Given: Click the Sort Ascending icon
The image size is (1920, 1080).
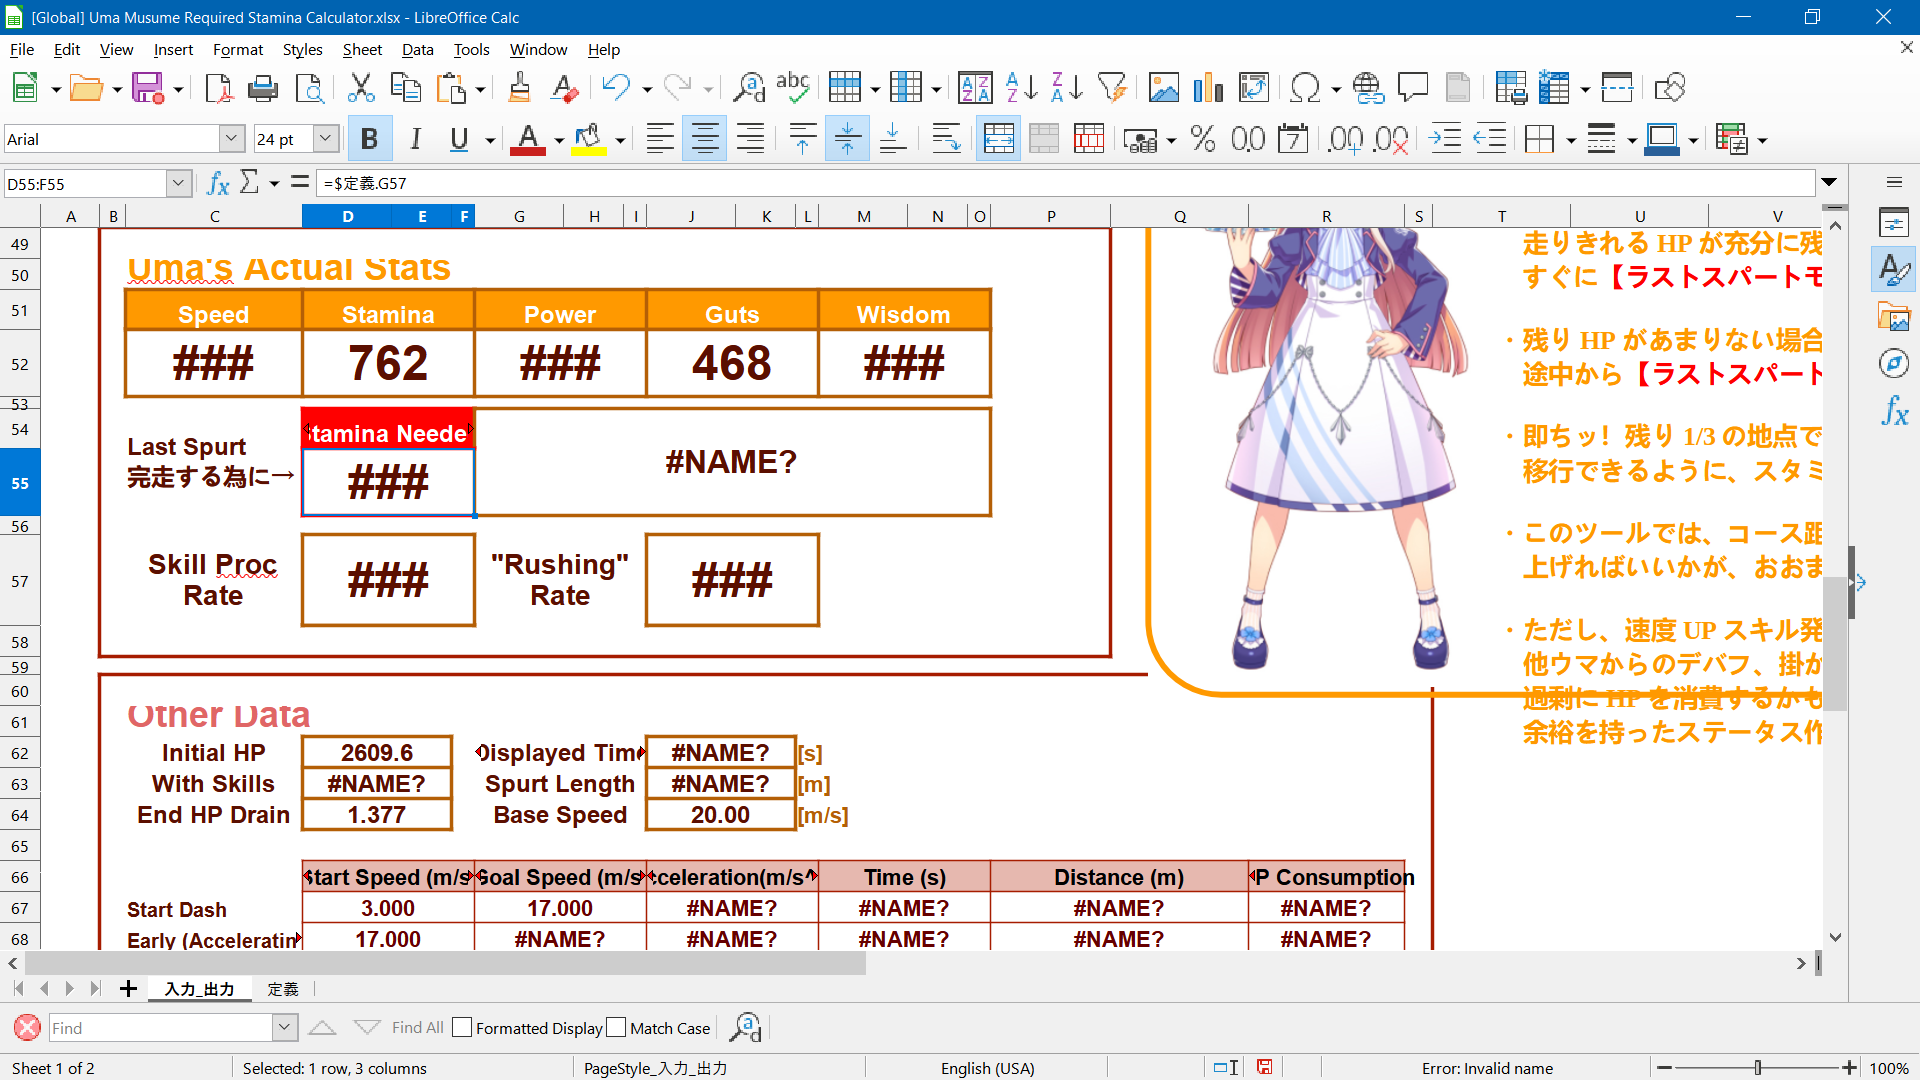Looking at the screenshot, I should pos(1021,88).
